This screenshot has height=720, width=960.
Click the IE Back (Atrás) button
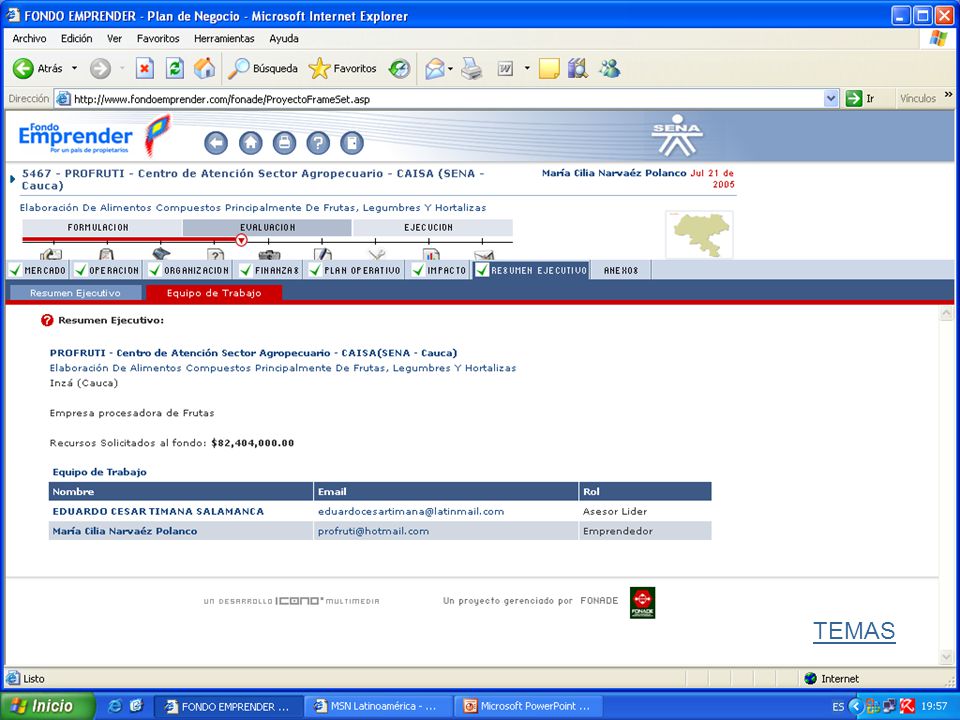click(37, 68)
